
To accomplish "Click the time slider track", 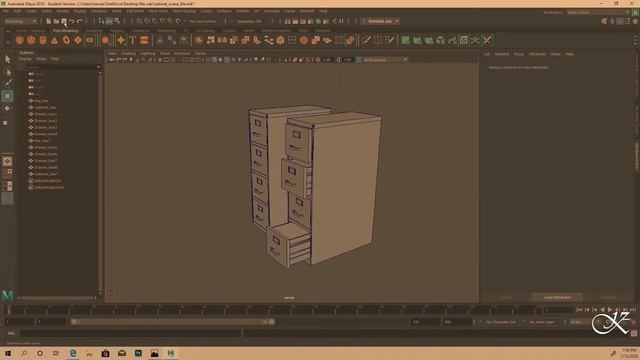I will tap(273, 310).
